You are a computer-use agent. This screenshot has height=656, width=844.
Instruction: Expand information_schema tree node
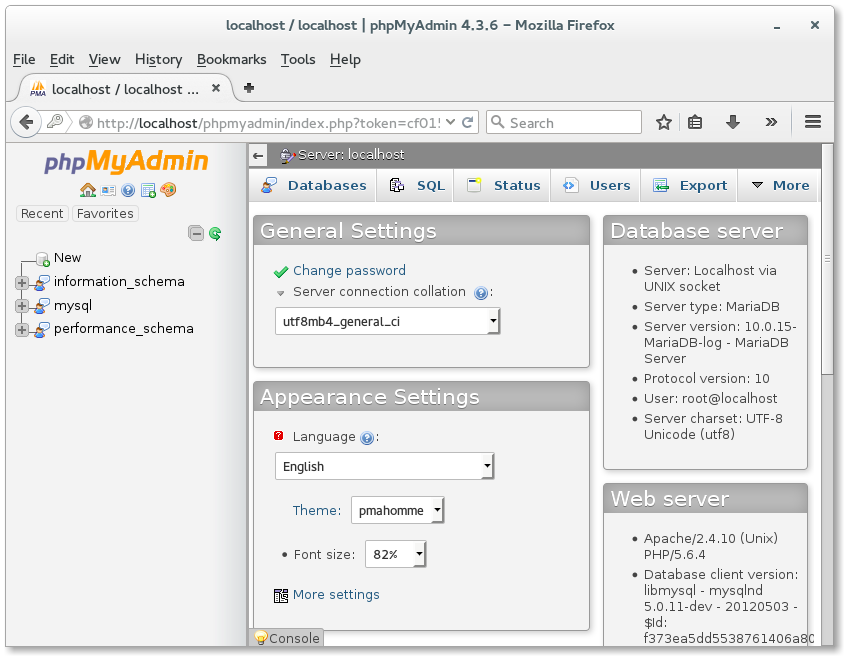(22, 283)
